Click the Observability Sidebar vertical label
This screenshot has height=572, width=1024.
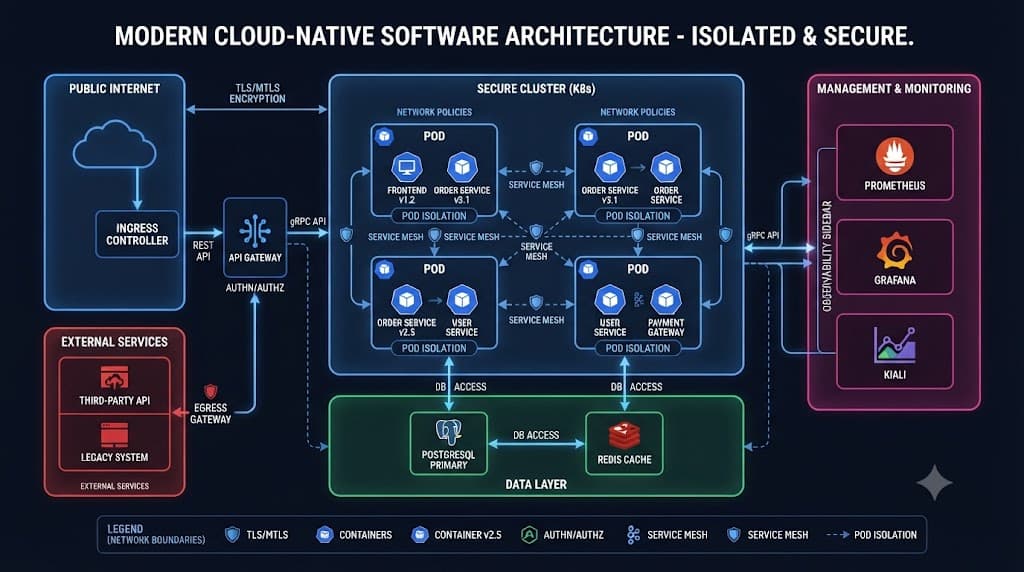827,256
